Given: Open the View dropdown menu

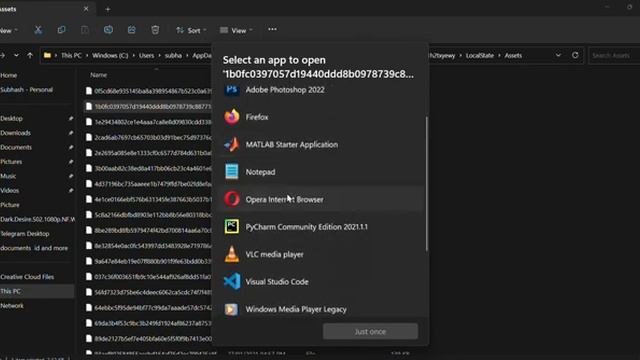Looking at the screenshot, I should [x=236, y=31].
